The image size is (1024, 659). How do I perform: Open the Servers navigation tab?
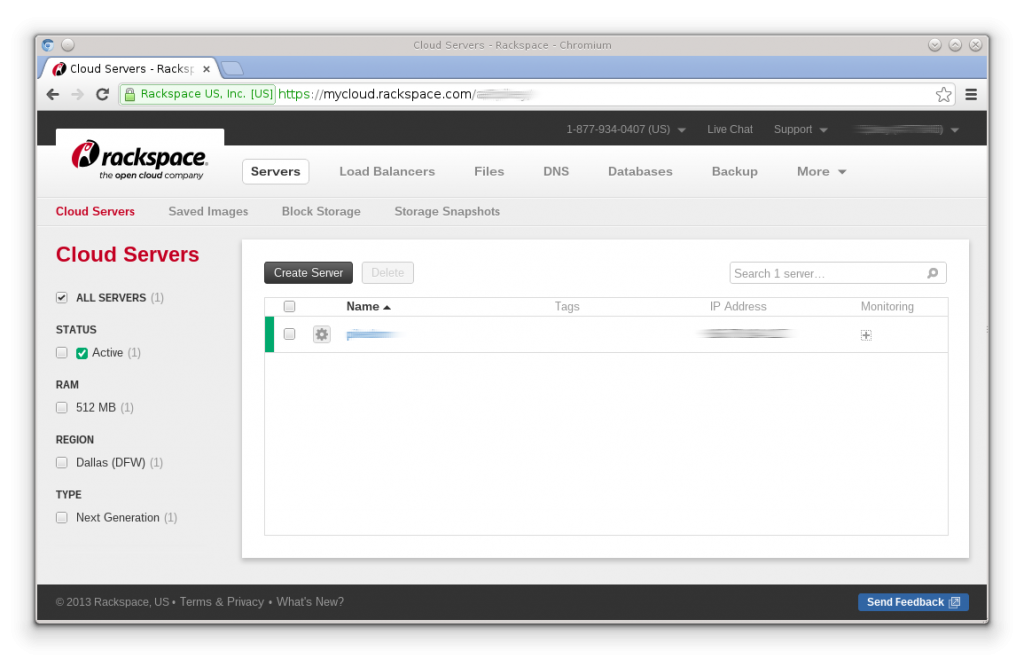[276, 171]
